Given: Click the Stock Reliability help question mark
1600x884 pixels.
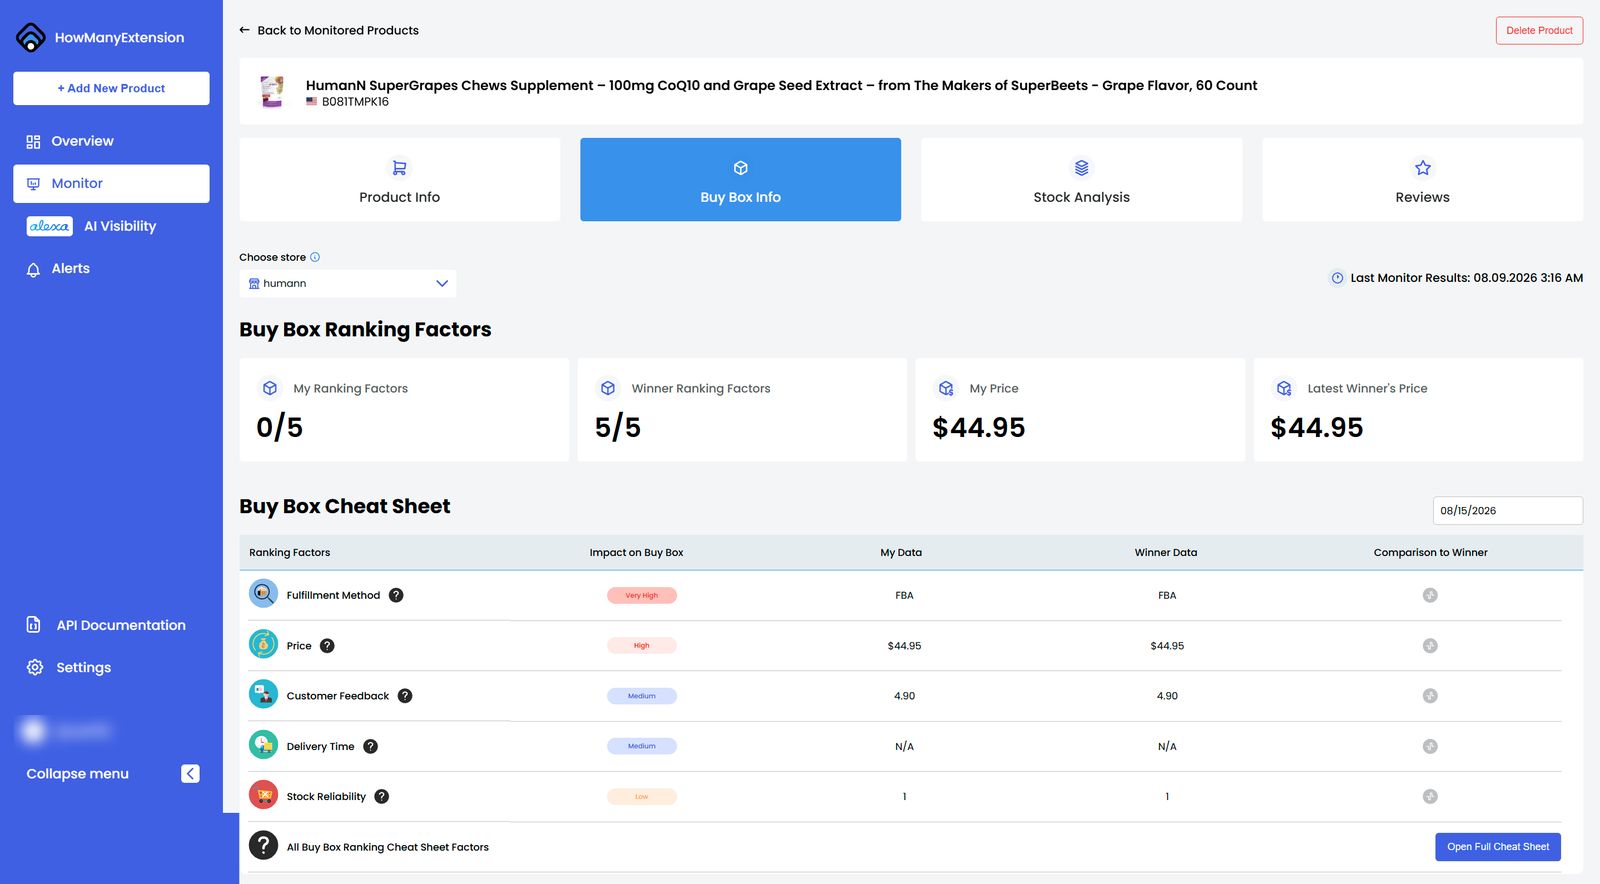Looking at the screenshot, I should pyautogui.click(x=382, y=797).
